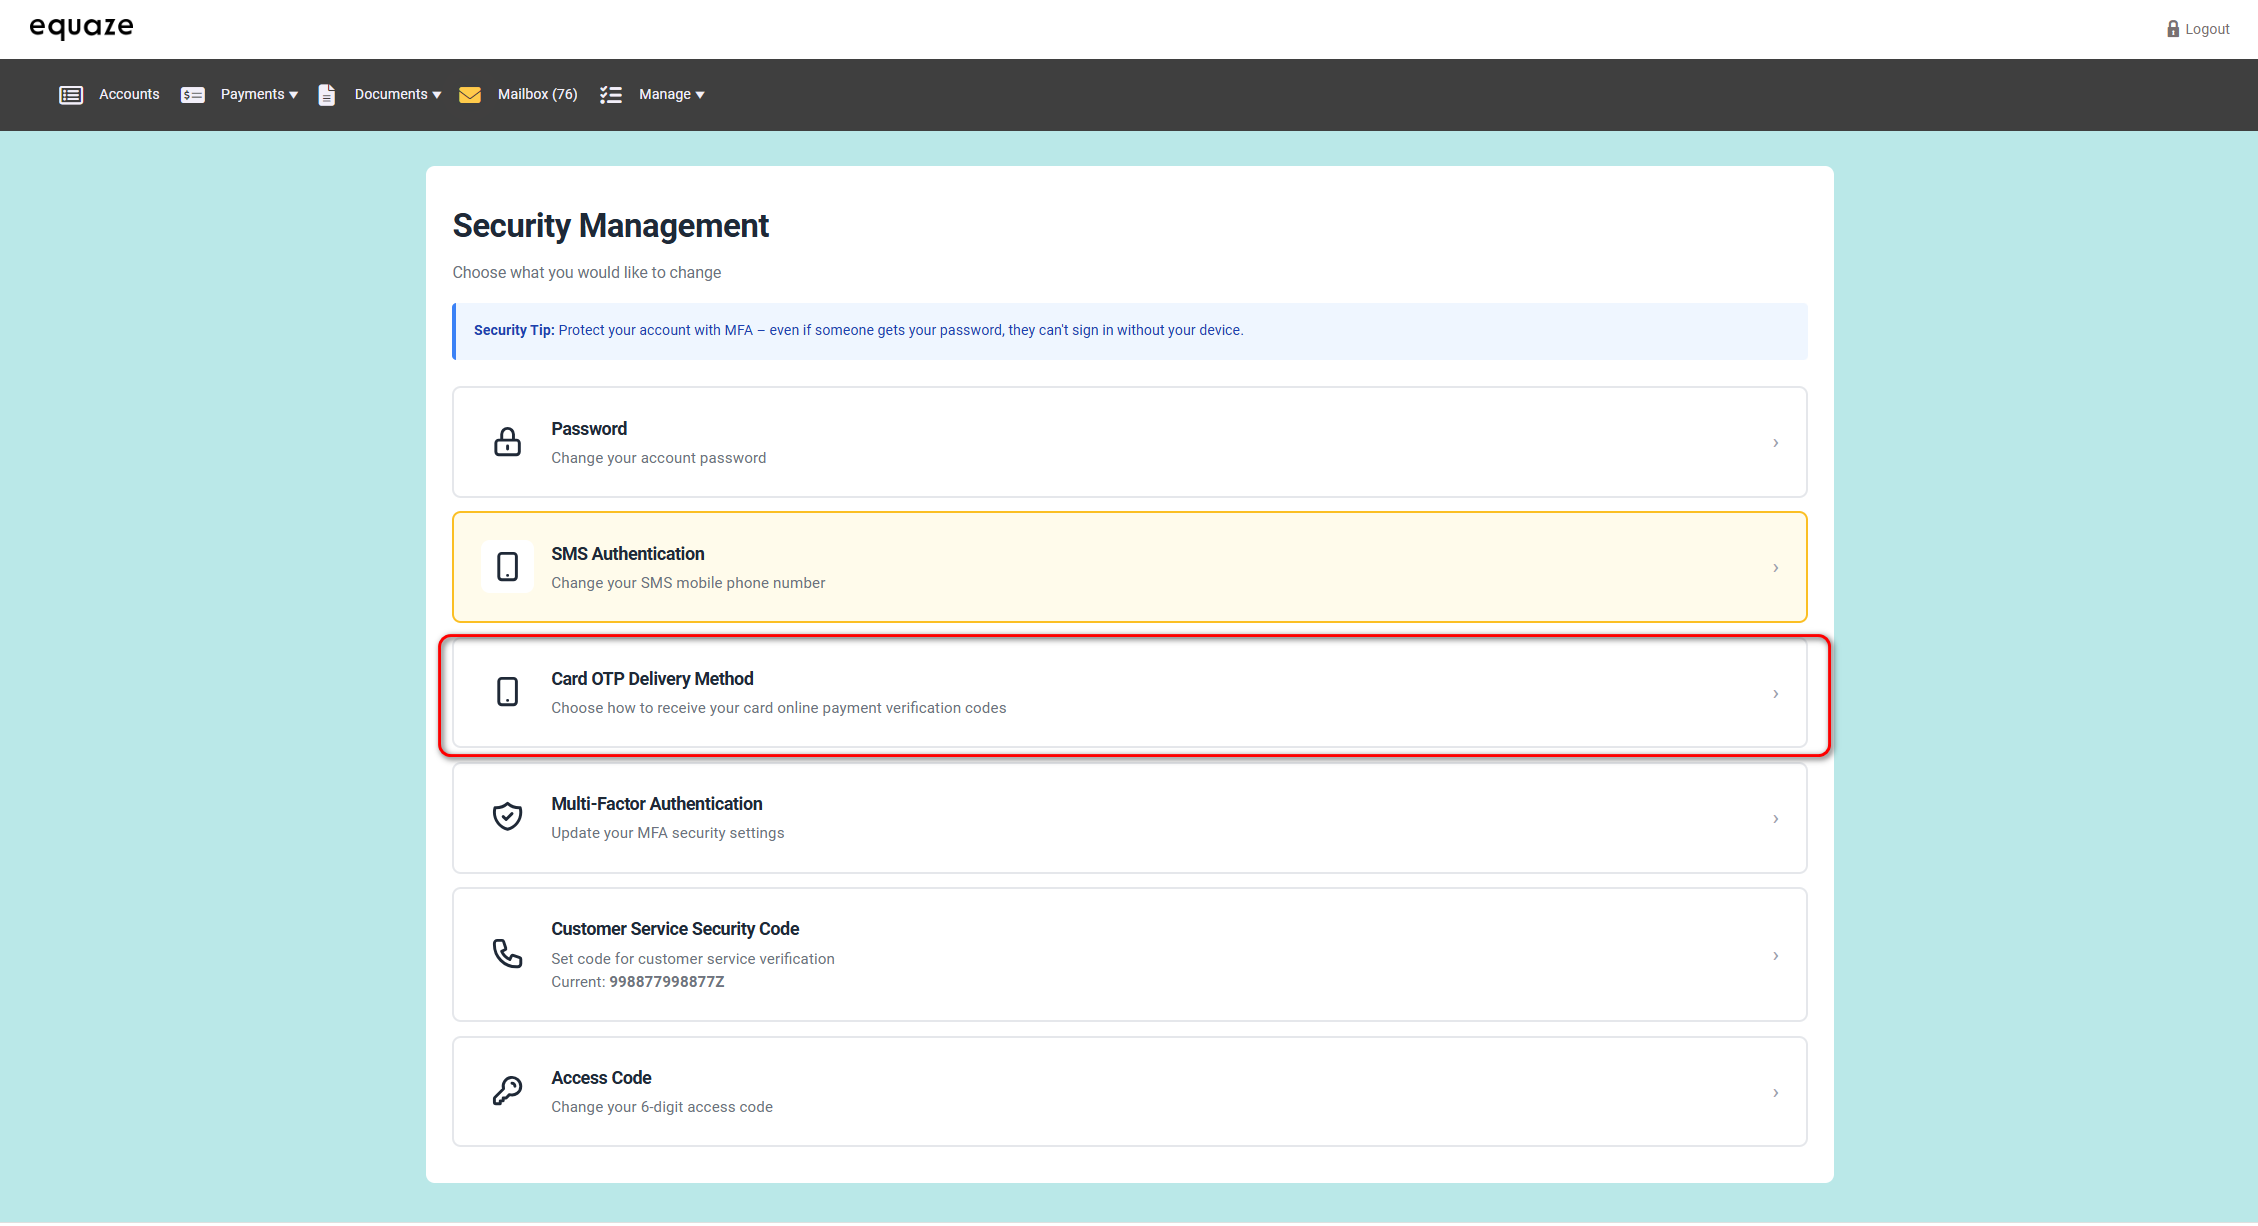Click the equaze logo
The image size is (2258, 1226).
coord(81,27)
